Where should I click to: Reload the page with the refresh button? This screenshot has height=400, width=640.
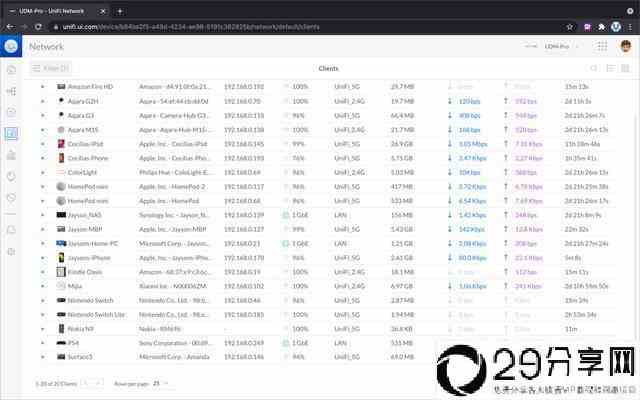[x=38, y=27]
